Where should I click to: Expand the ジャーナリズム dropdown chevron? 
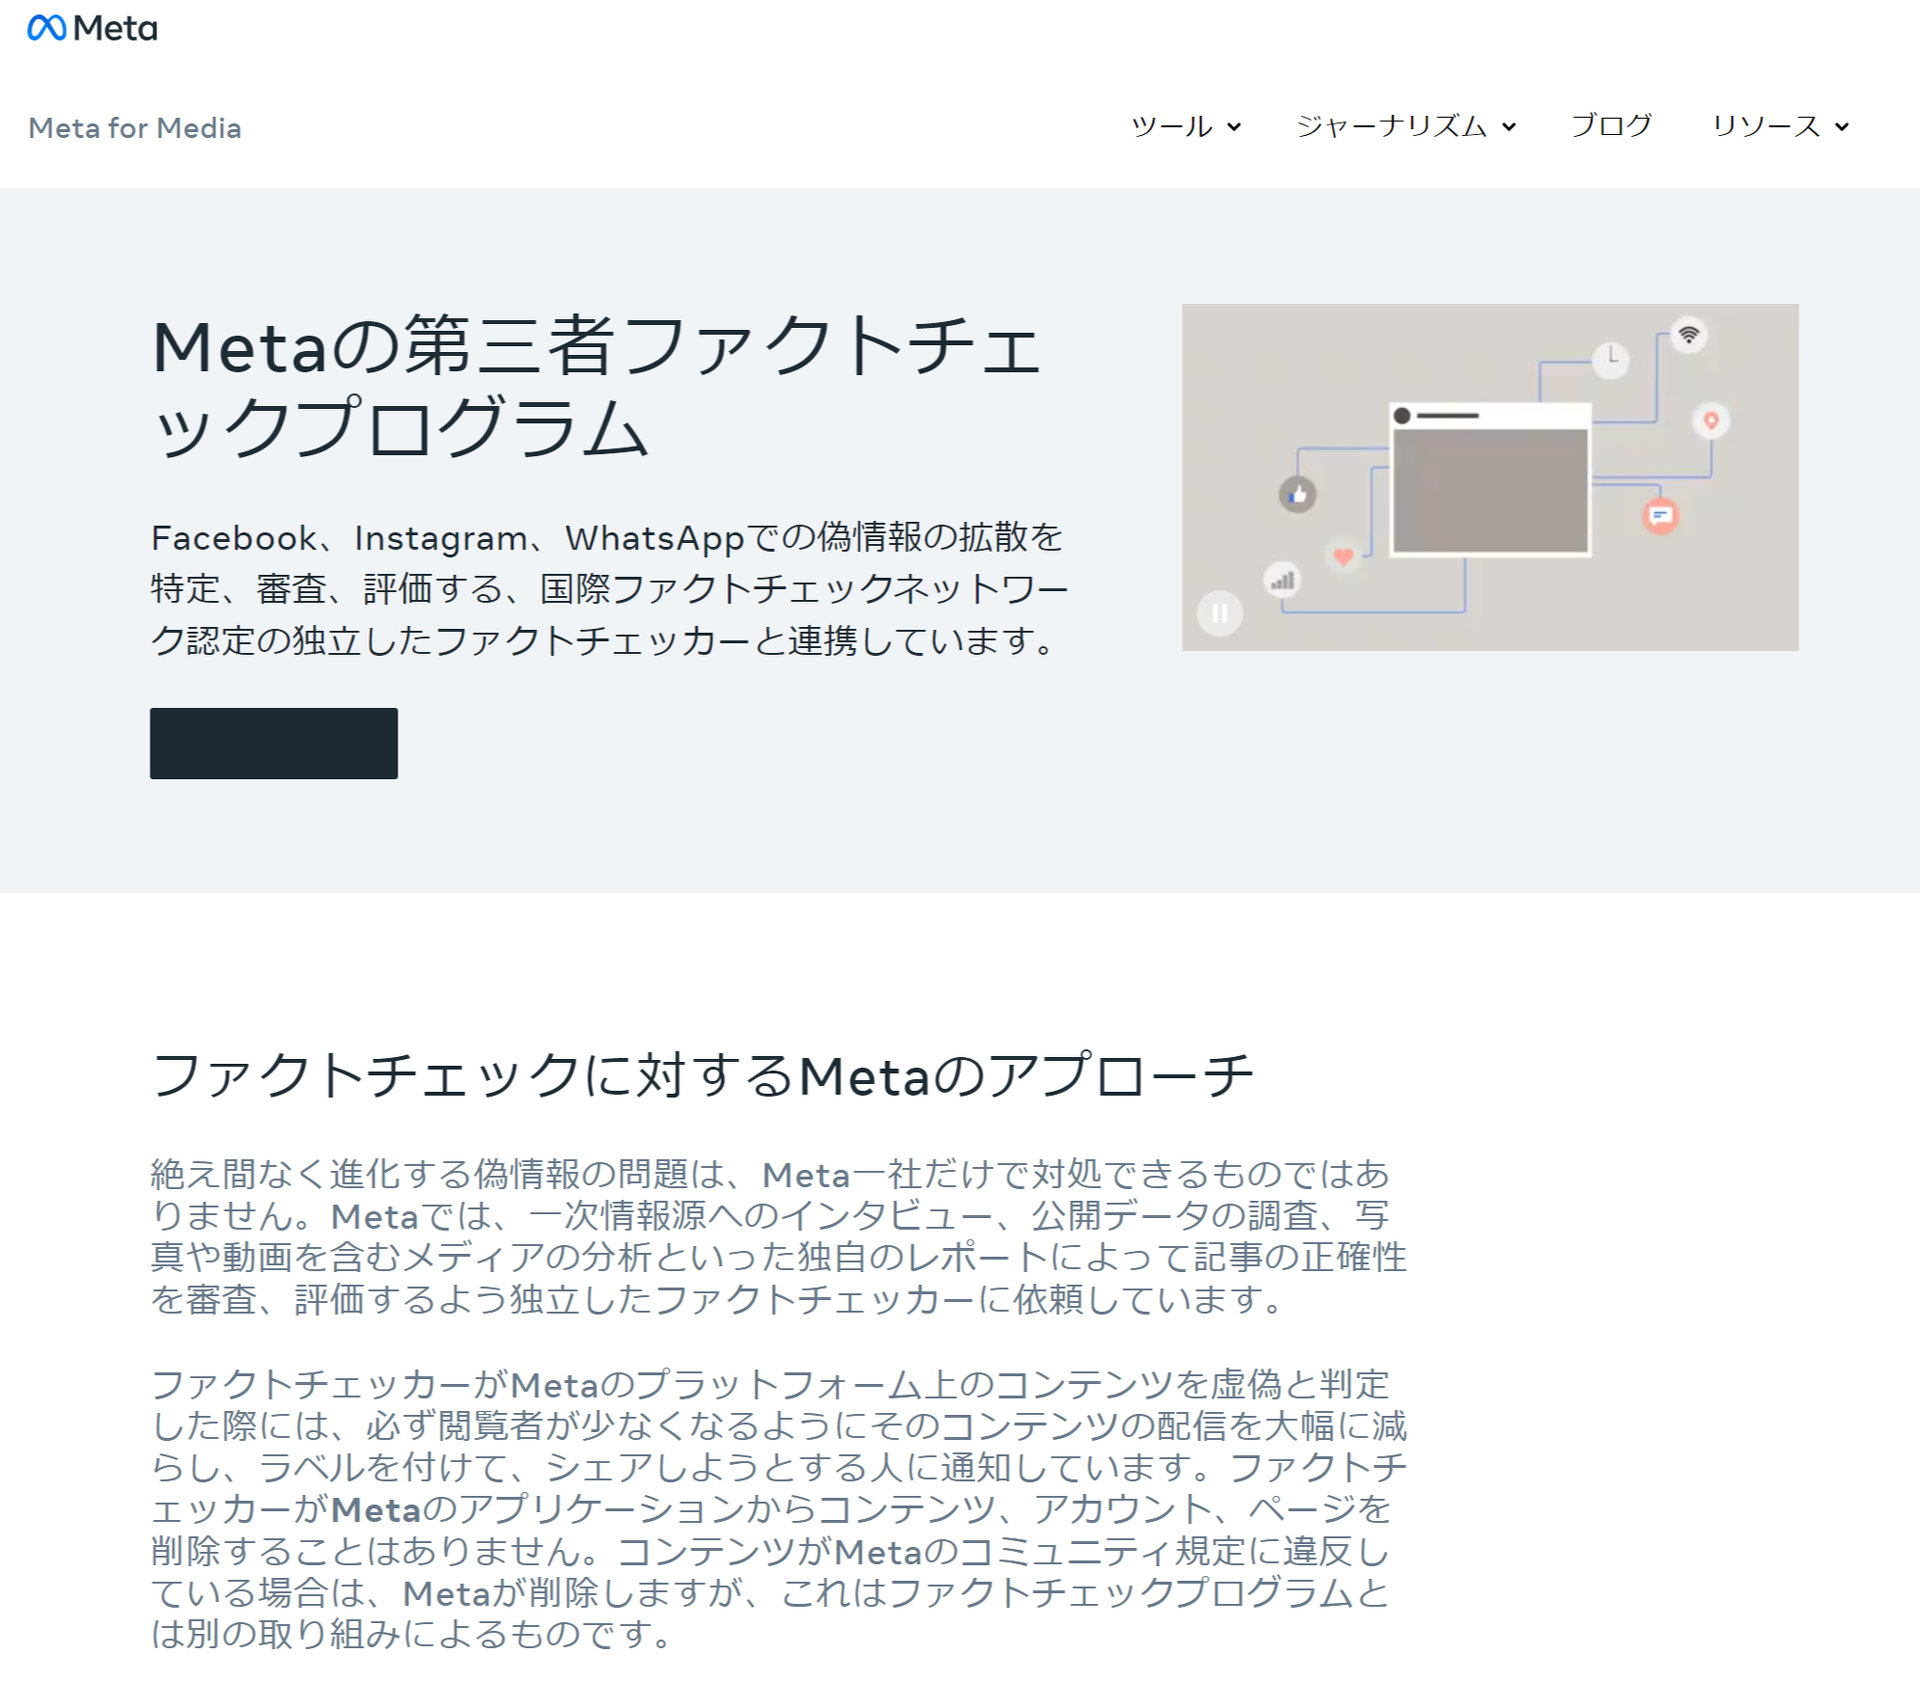(1508, 128)
